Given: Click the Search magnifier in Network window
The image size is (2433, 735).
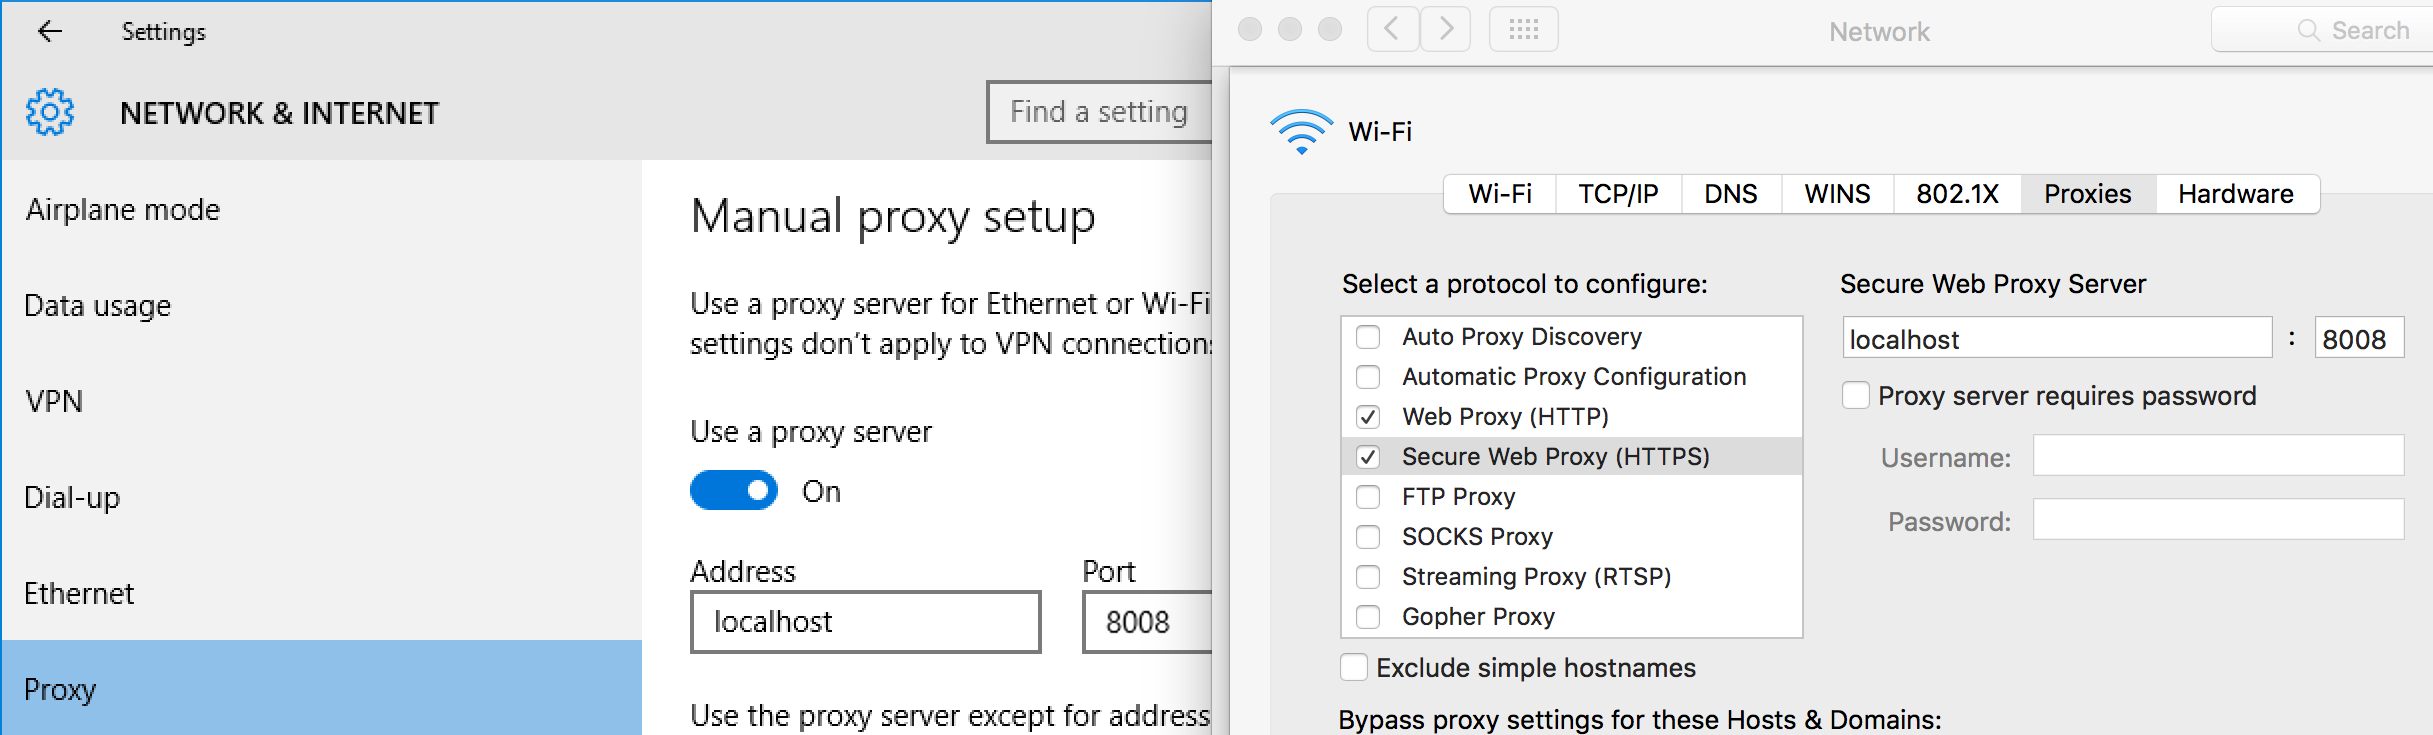Looking at the screenshot, I should click(x=2309, y=30).
